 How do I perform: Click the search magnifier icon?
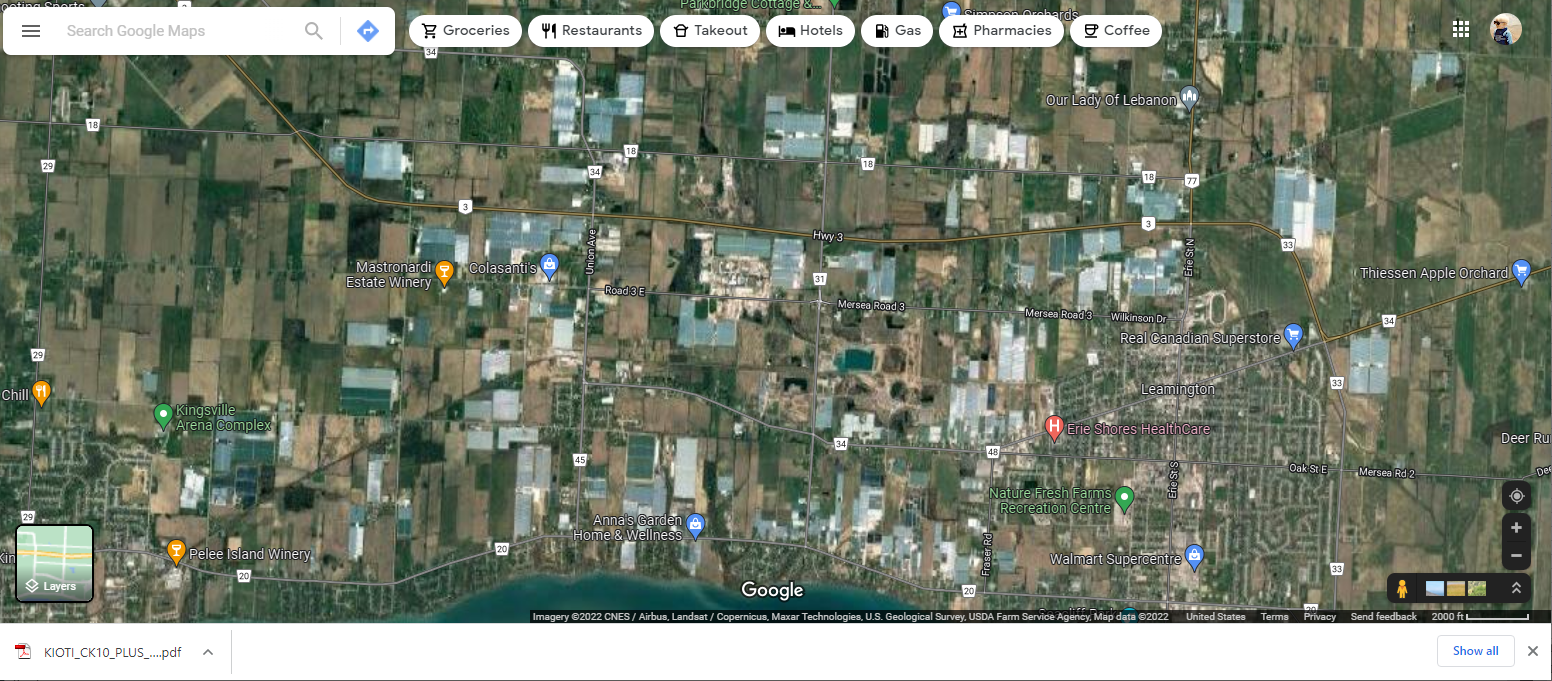314,31
